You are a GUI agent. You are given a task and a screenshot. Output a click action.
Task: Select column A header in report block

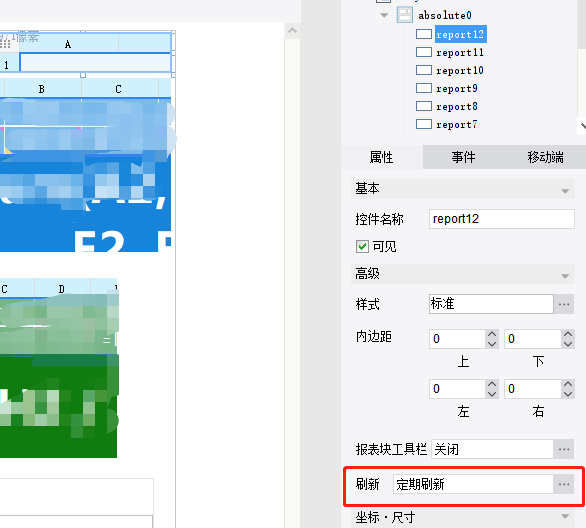[68, 44]
